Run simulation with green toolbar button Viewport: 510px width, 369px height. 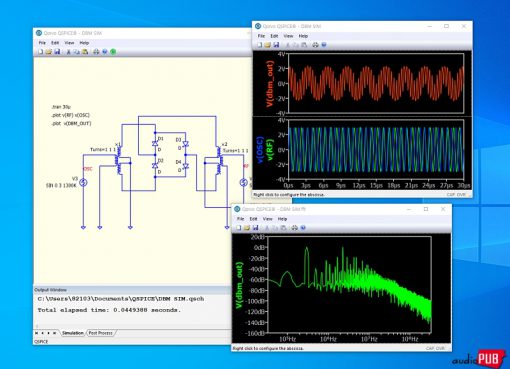113,52
